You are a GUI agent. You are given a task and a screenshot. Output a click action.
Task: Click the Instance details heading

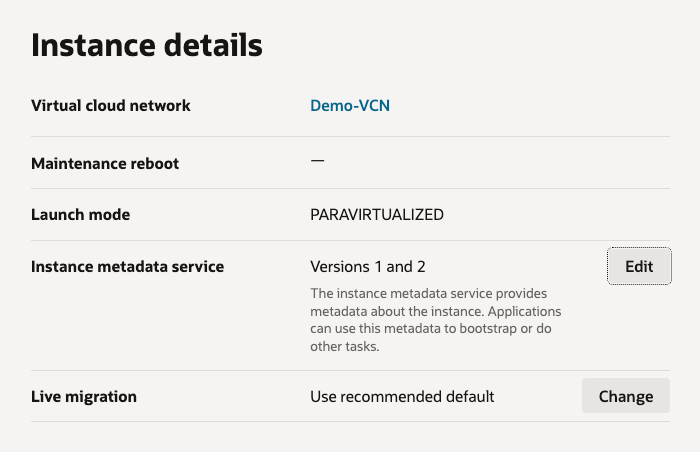coord(147,45)
